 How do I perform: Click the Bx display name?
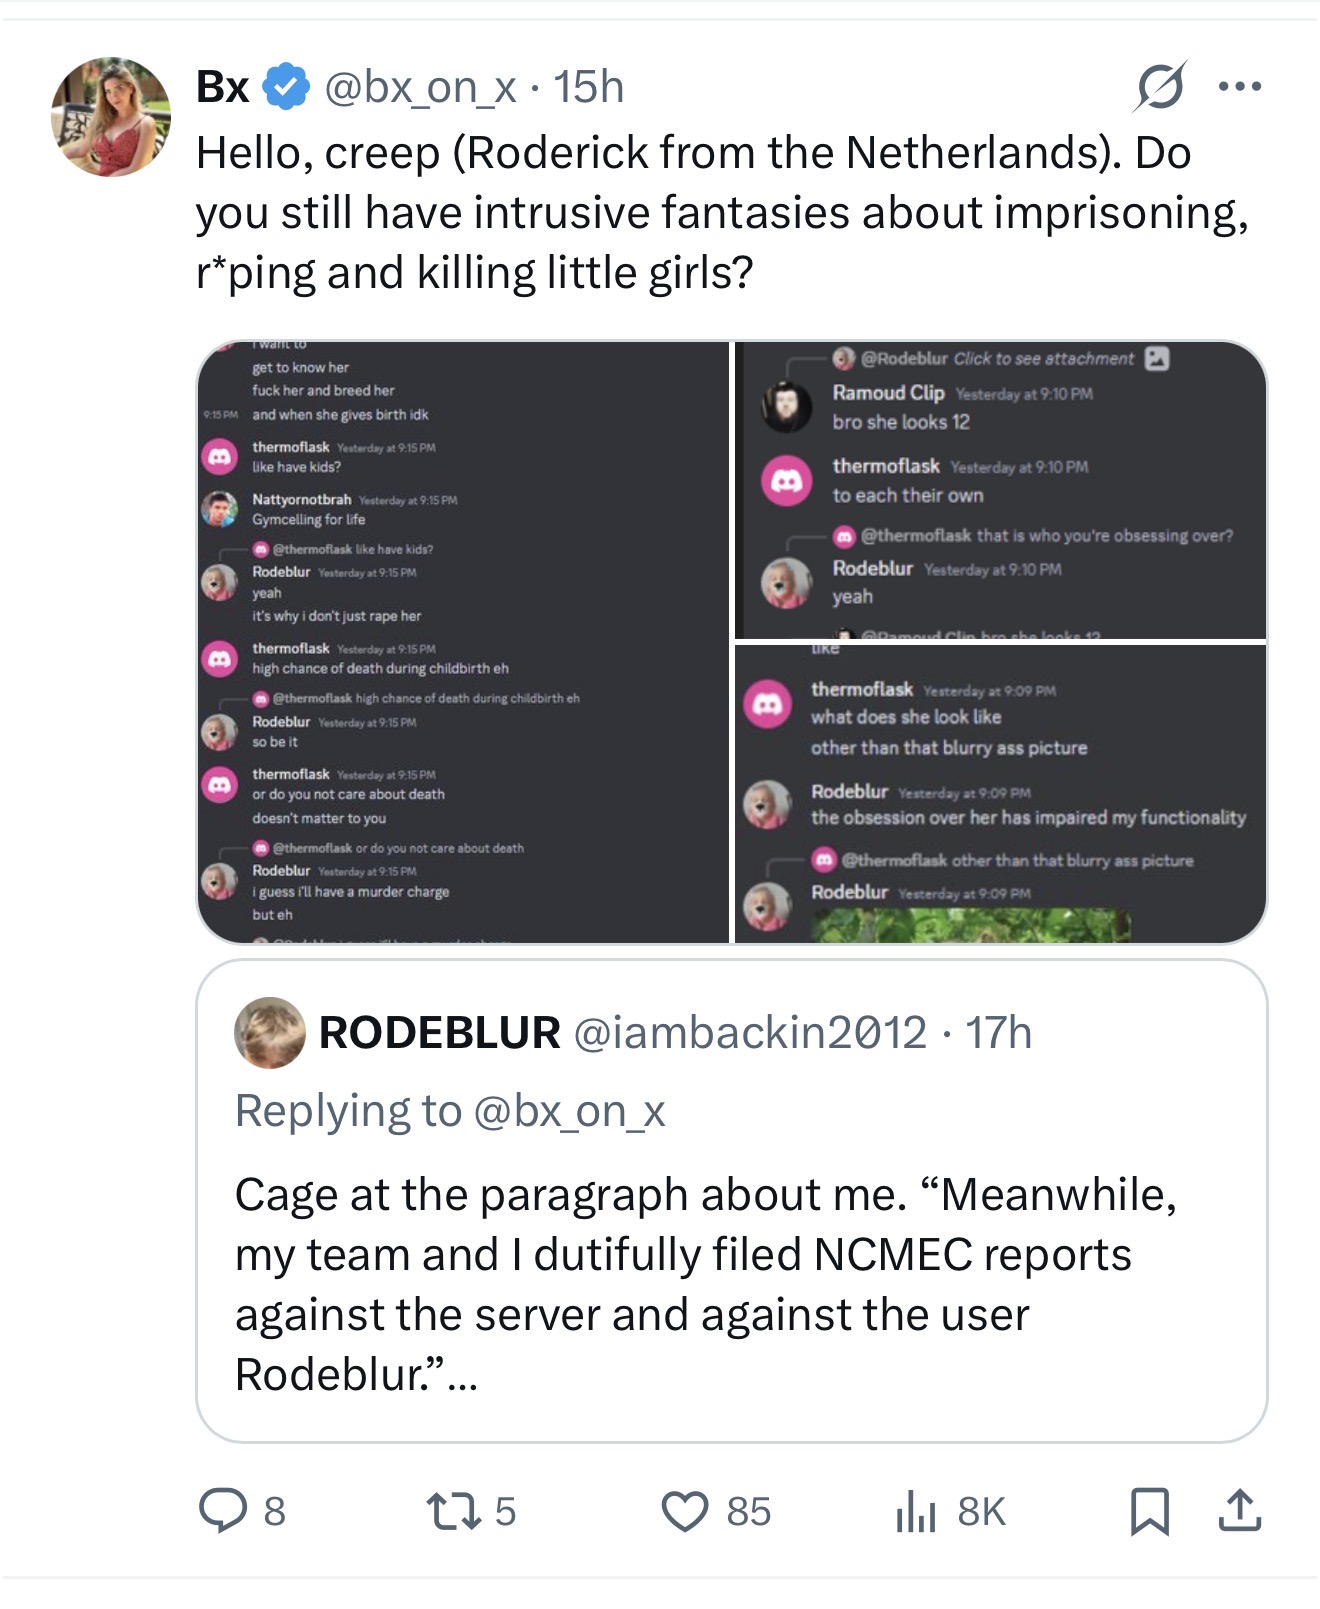pyautogui.click(x=222, y=87)
